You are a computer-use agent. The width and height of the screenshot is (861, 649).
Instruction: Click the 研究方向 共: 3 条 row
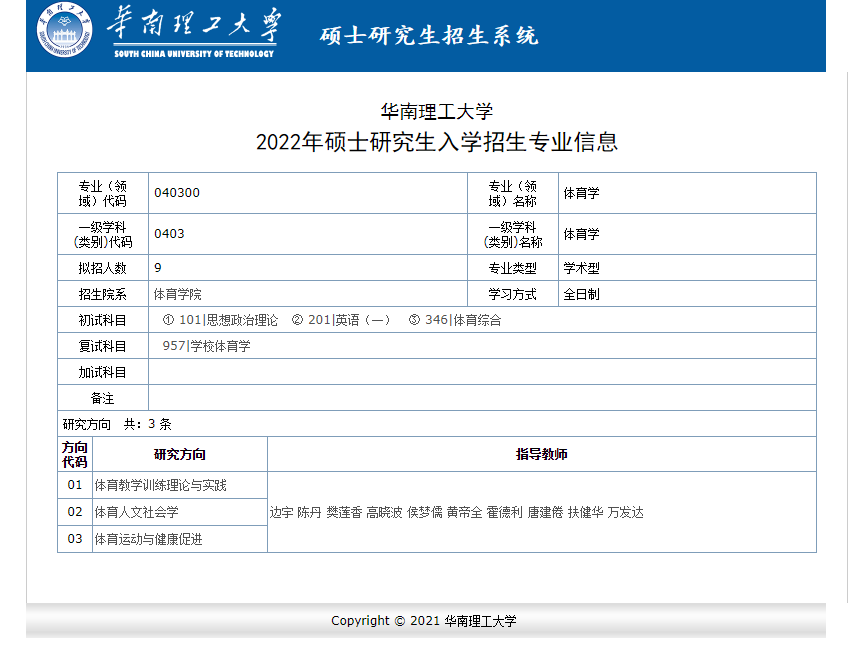click(437, 424)
